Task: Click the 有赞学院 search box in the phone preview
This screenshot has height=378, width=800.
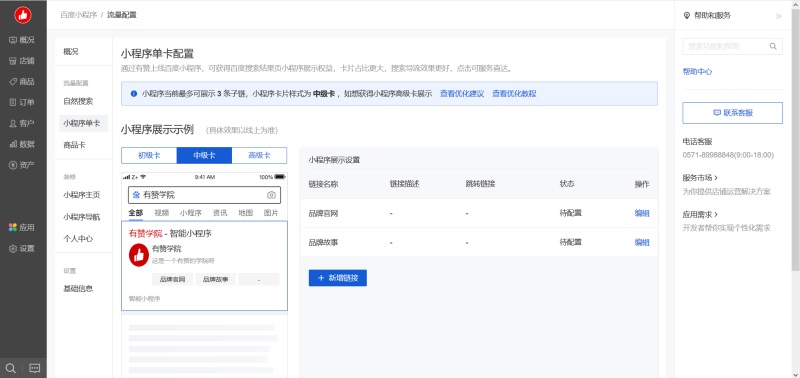Action: coord(204,195)
